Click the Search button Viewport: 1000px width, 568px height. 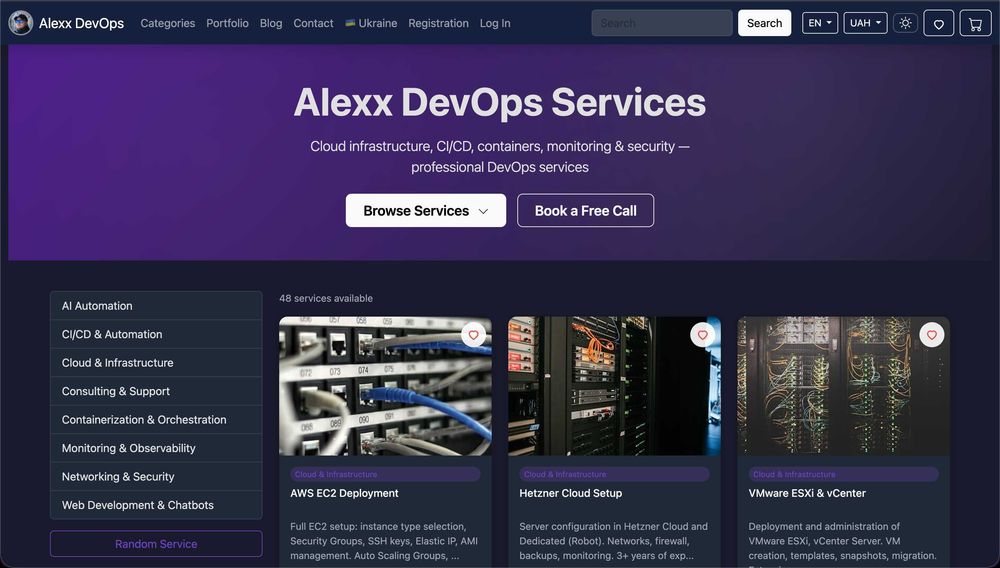click(764, 23)
